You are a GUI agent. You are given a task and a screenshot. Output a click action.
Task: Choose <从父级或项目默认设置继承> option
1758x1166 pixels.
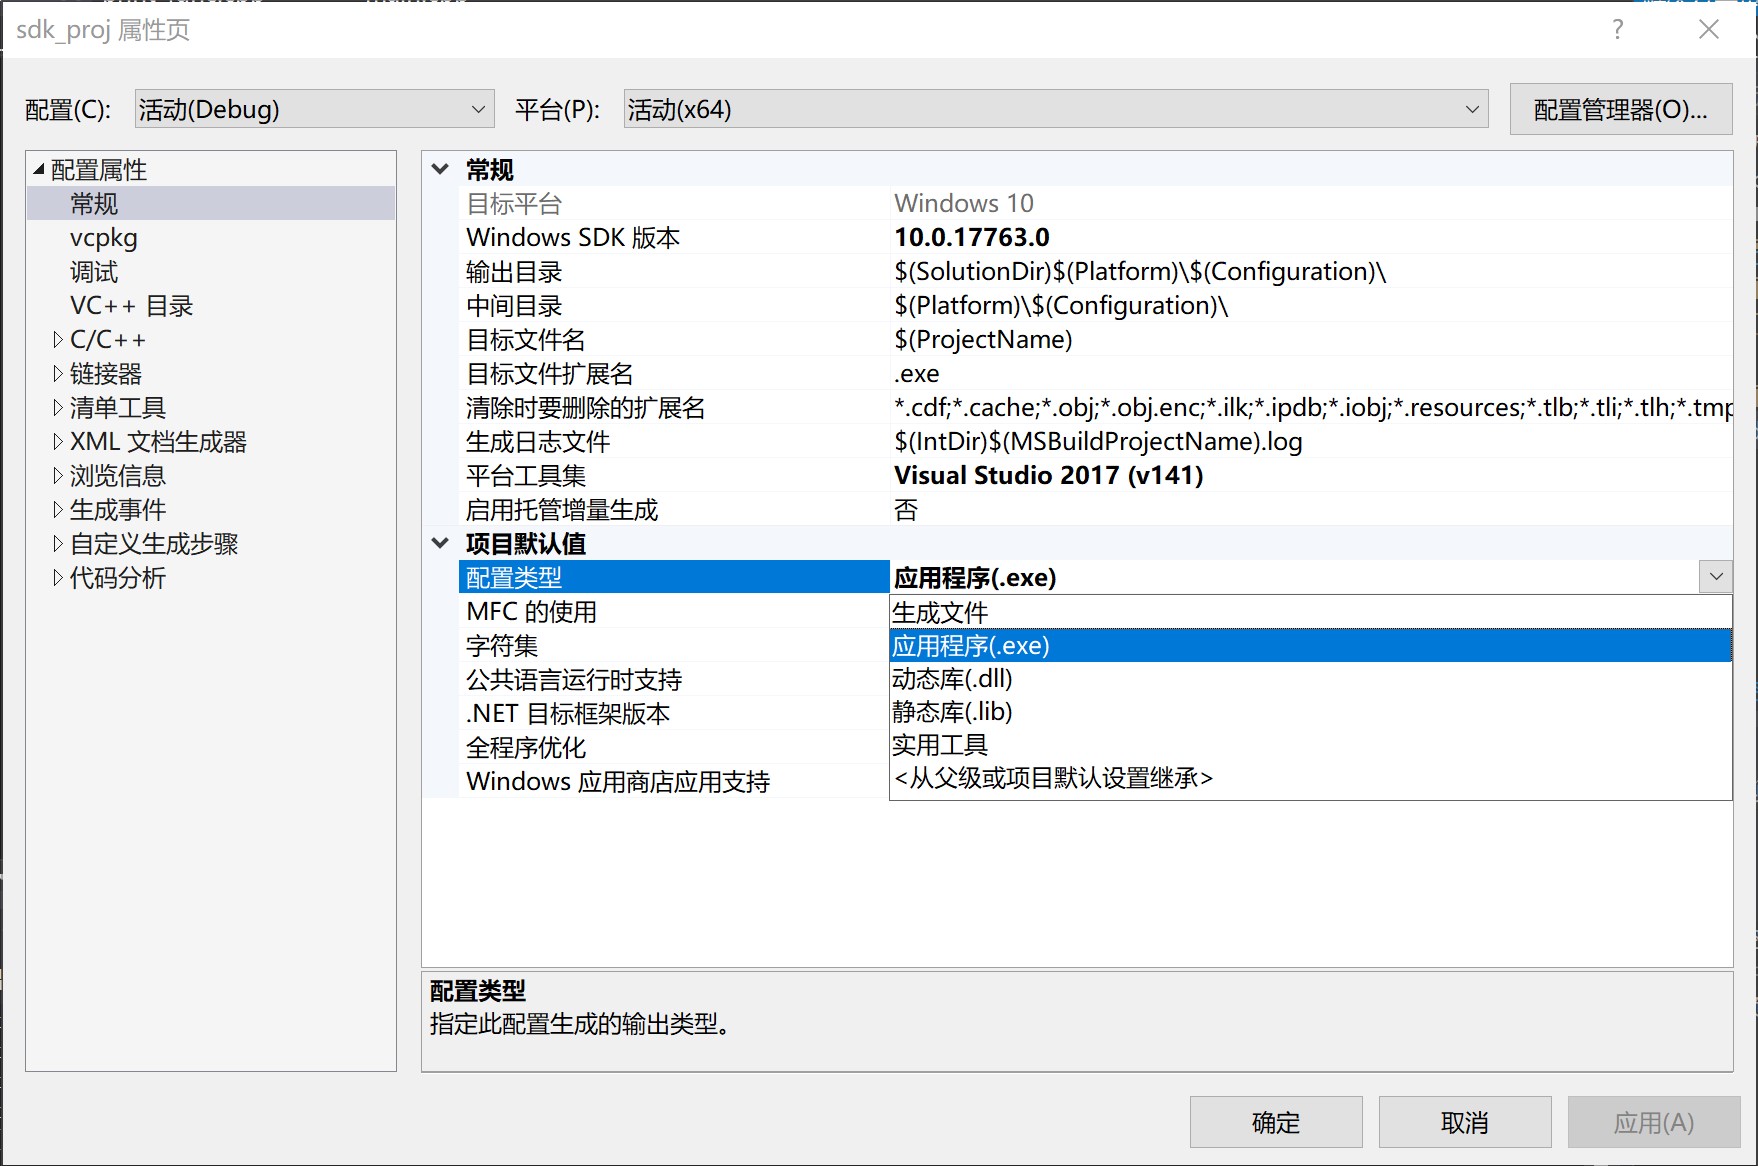[x=1311, y=777]
